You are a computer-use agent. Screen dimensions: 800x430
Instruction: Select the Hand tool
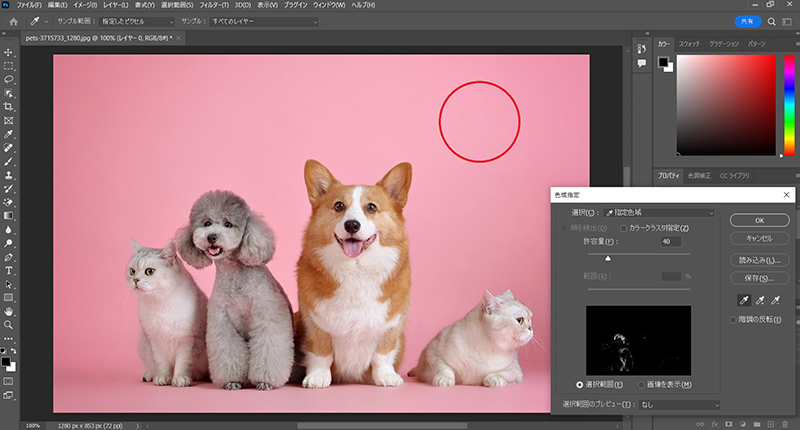(x=9, y=311)
